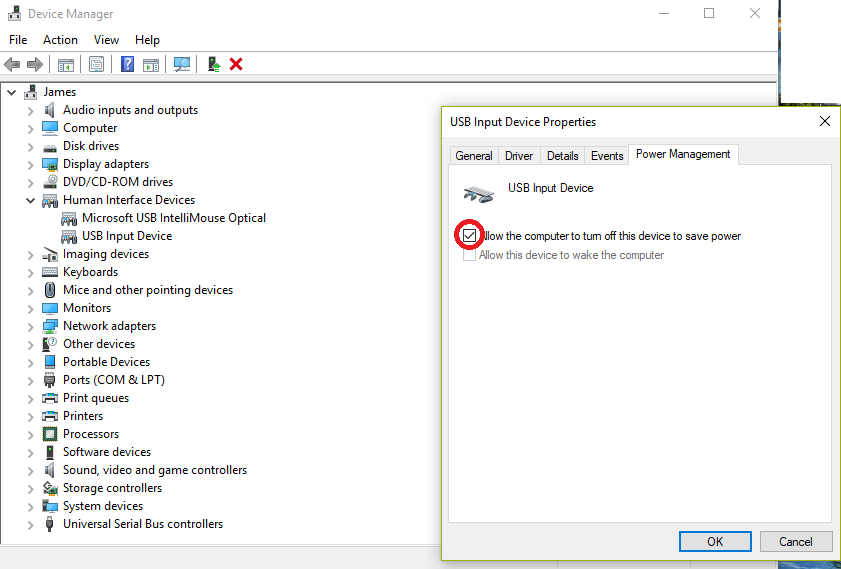This screenshot has height=569, width=841.
Task: Click the Properties toolbar icon
Action: click(96, 64)
